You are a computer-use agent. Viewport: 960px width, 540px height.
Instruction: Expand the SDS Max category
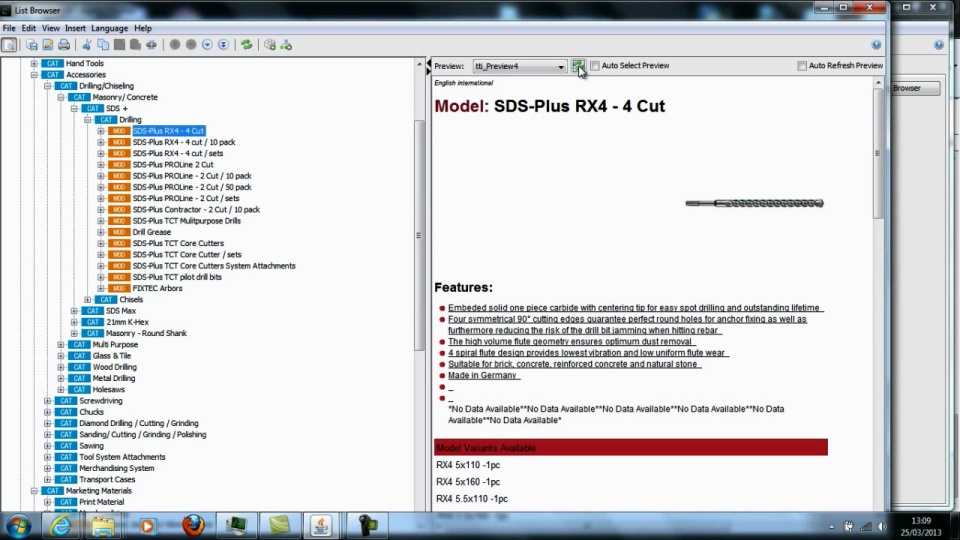(x=74, y=311)
